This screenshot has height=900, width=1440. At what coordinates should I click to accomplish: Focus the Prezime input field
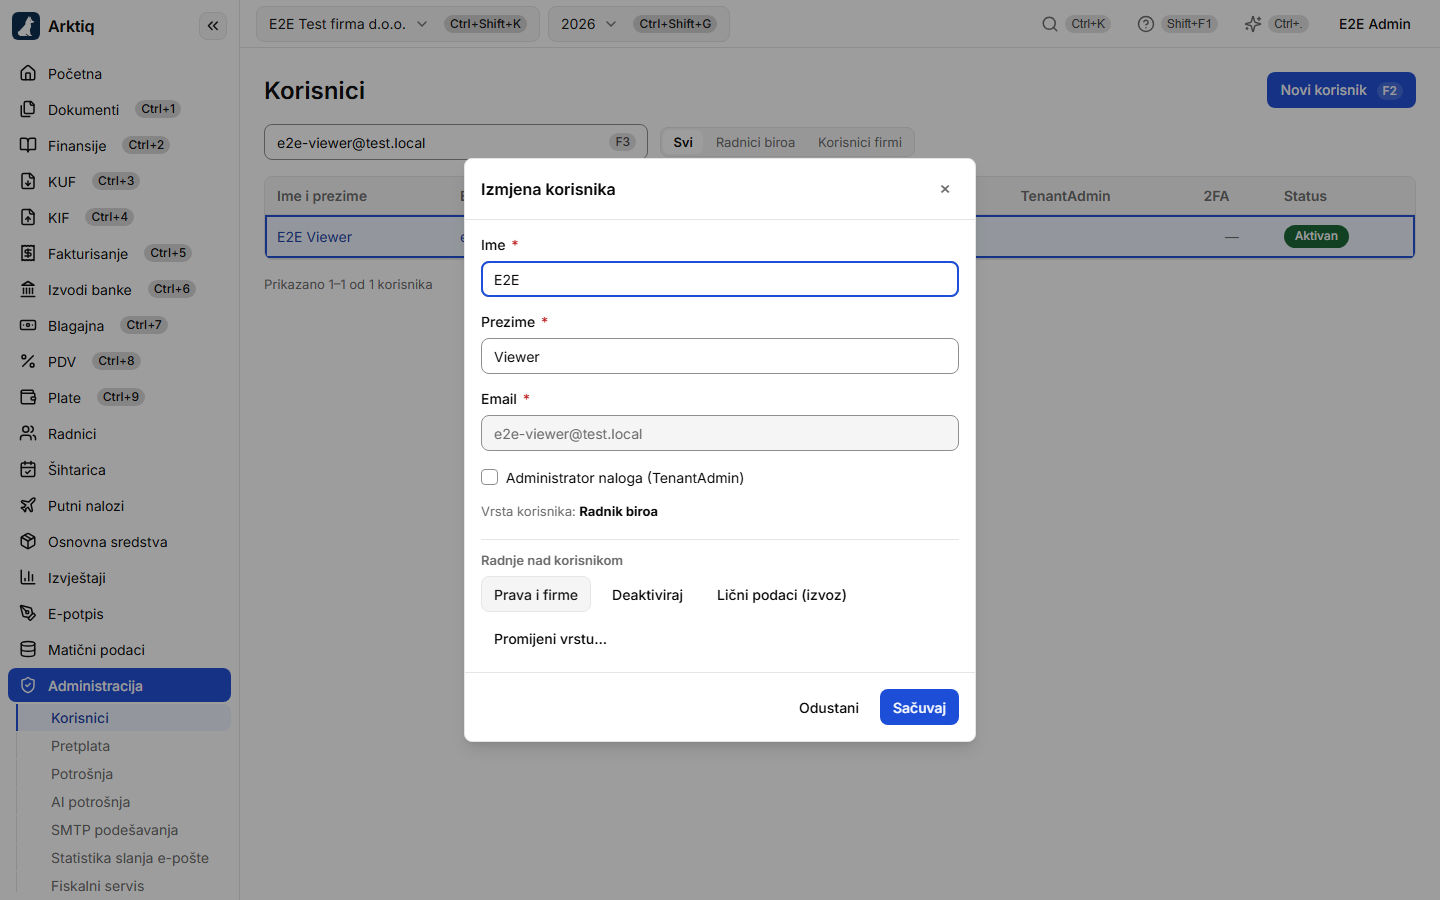720,356
